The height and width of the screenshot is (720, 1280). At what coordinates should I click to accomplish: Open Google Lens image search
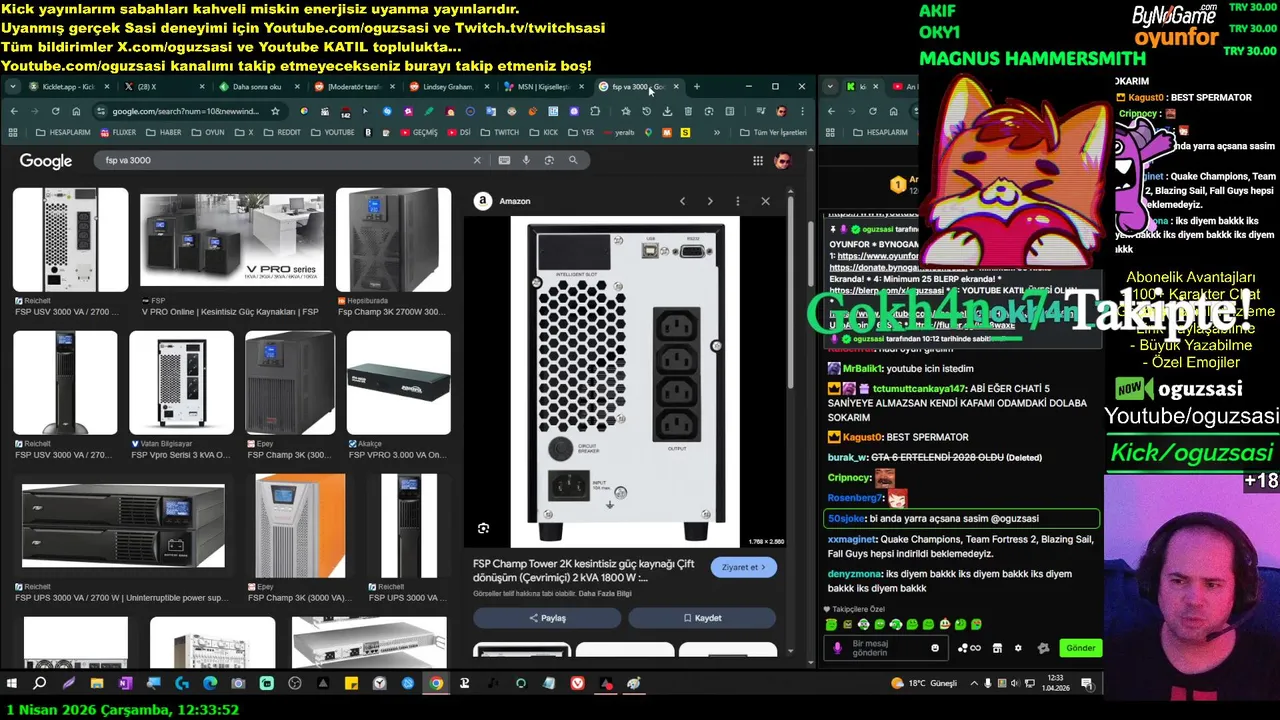pyautogui.click(x=549, y=160)
